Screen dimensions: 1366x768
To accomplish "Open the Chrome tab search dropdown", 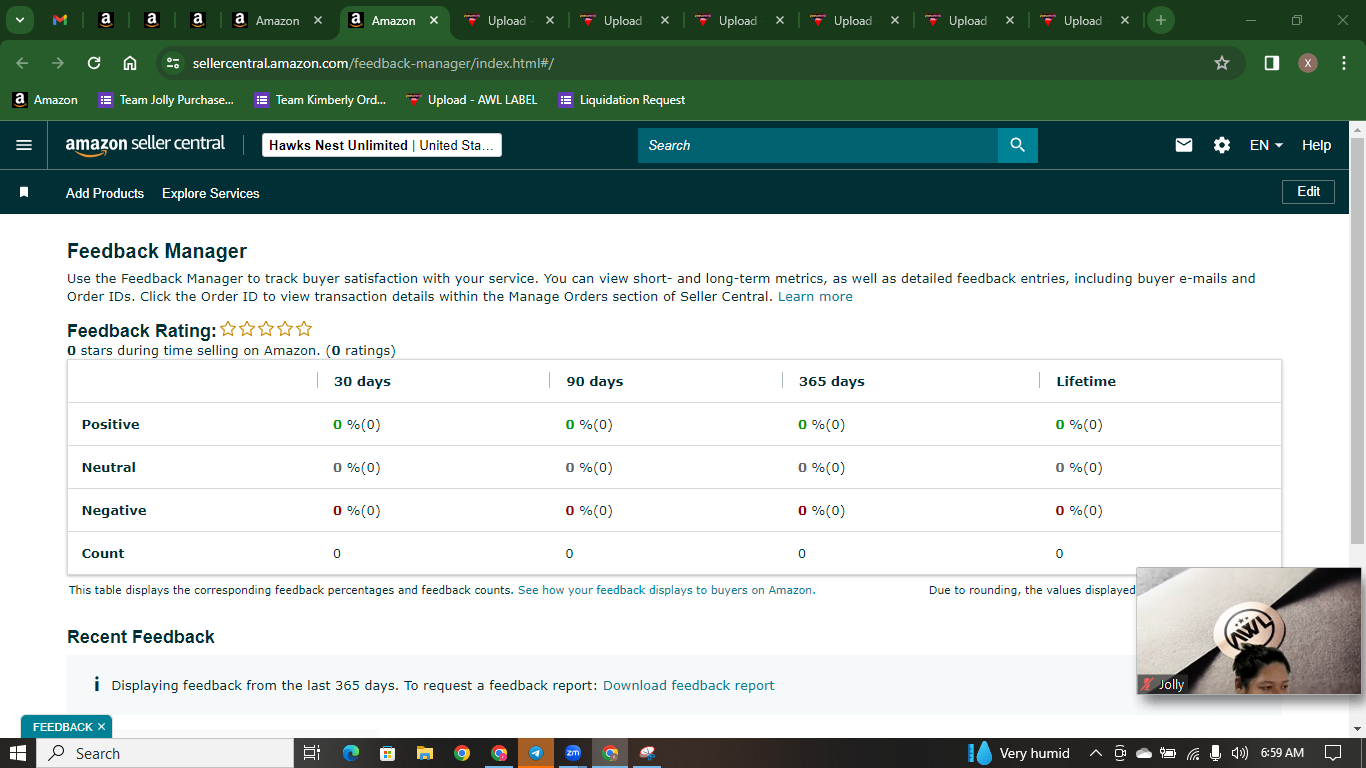I will coord(19,20).
